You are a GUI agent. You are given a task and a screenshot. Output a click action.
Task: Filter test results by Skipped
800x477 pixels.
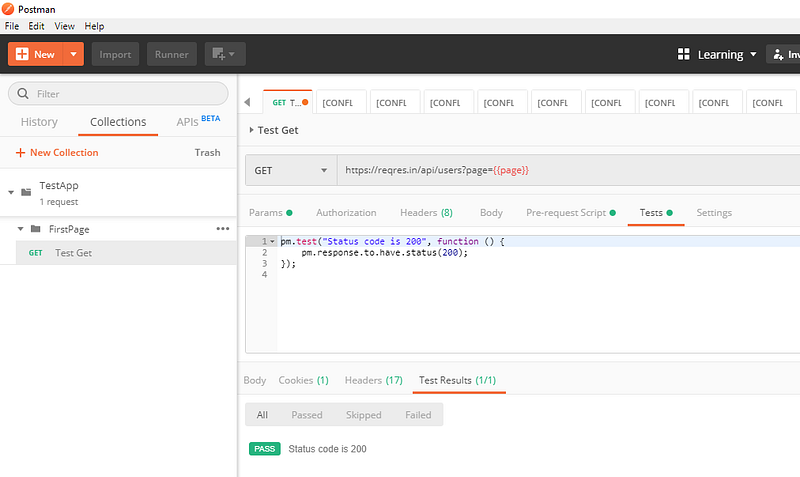pyautogui.click(x=363, y=415)
